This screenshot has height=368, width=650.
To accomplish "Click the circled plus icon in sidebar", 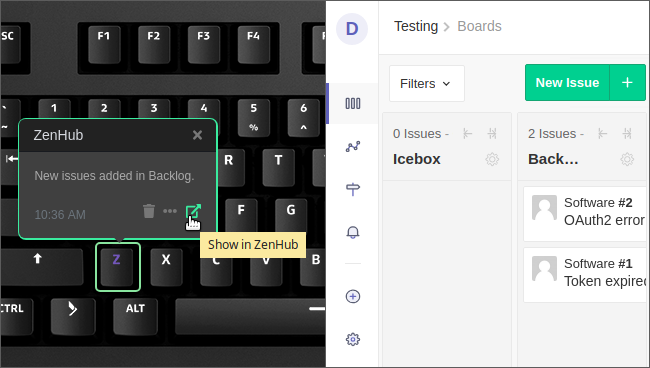I will [x=353, y=296].
